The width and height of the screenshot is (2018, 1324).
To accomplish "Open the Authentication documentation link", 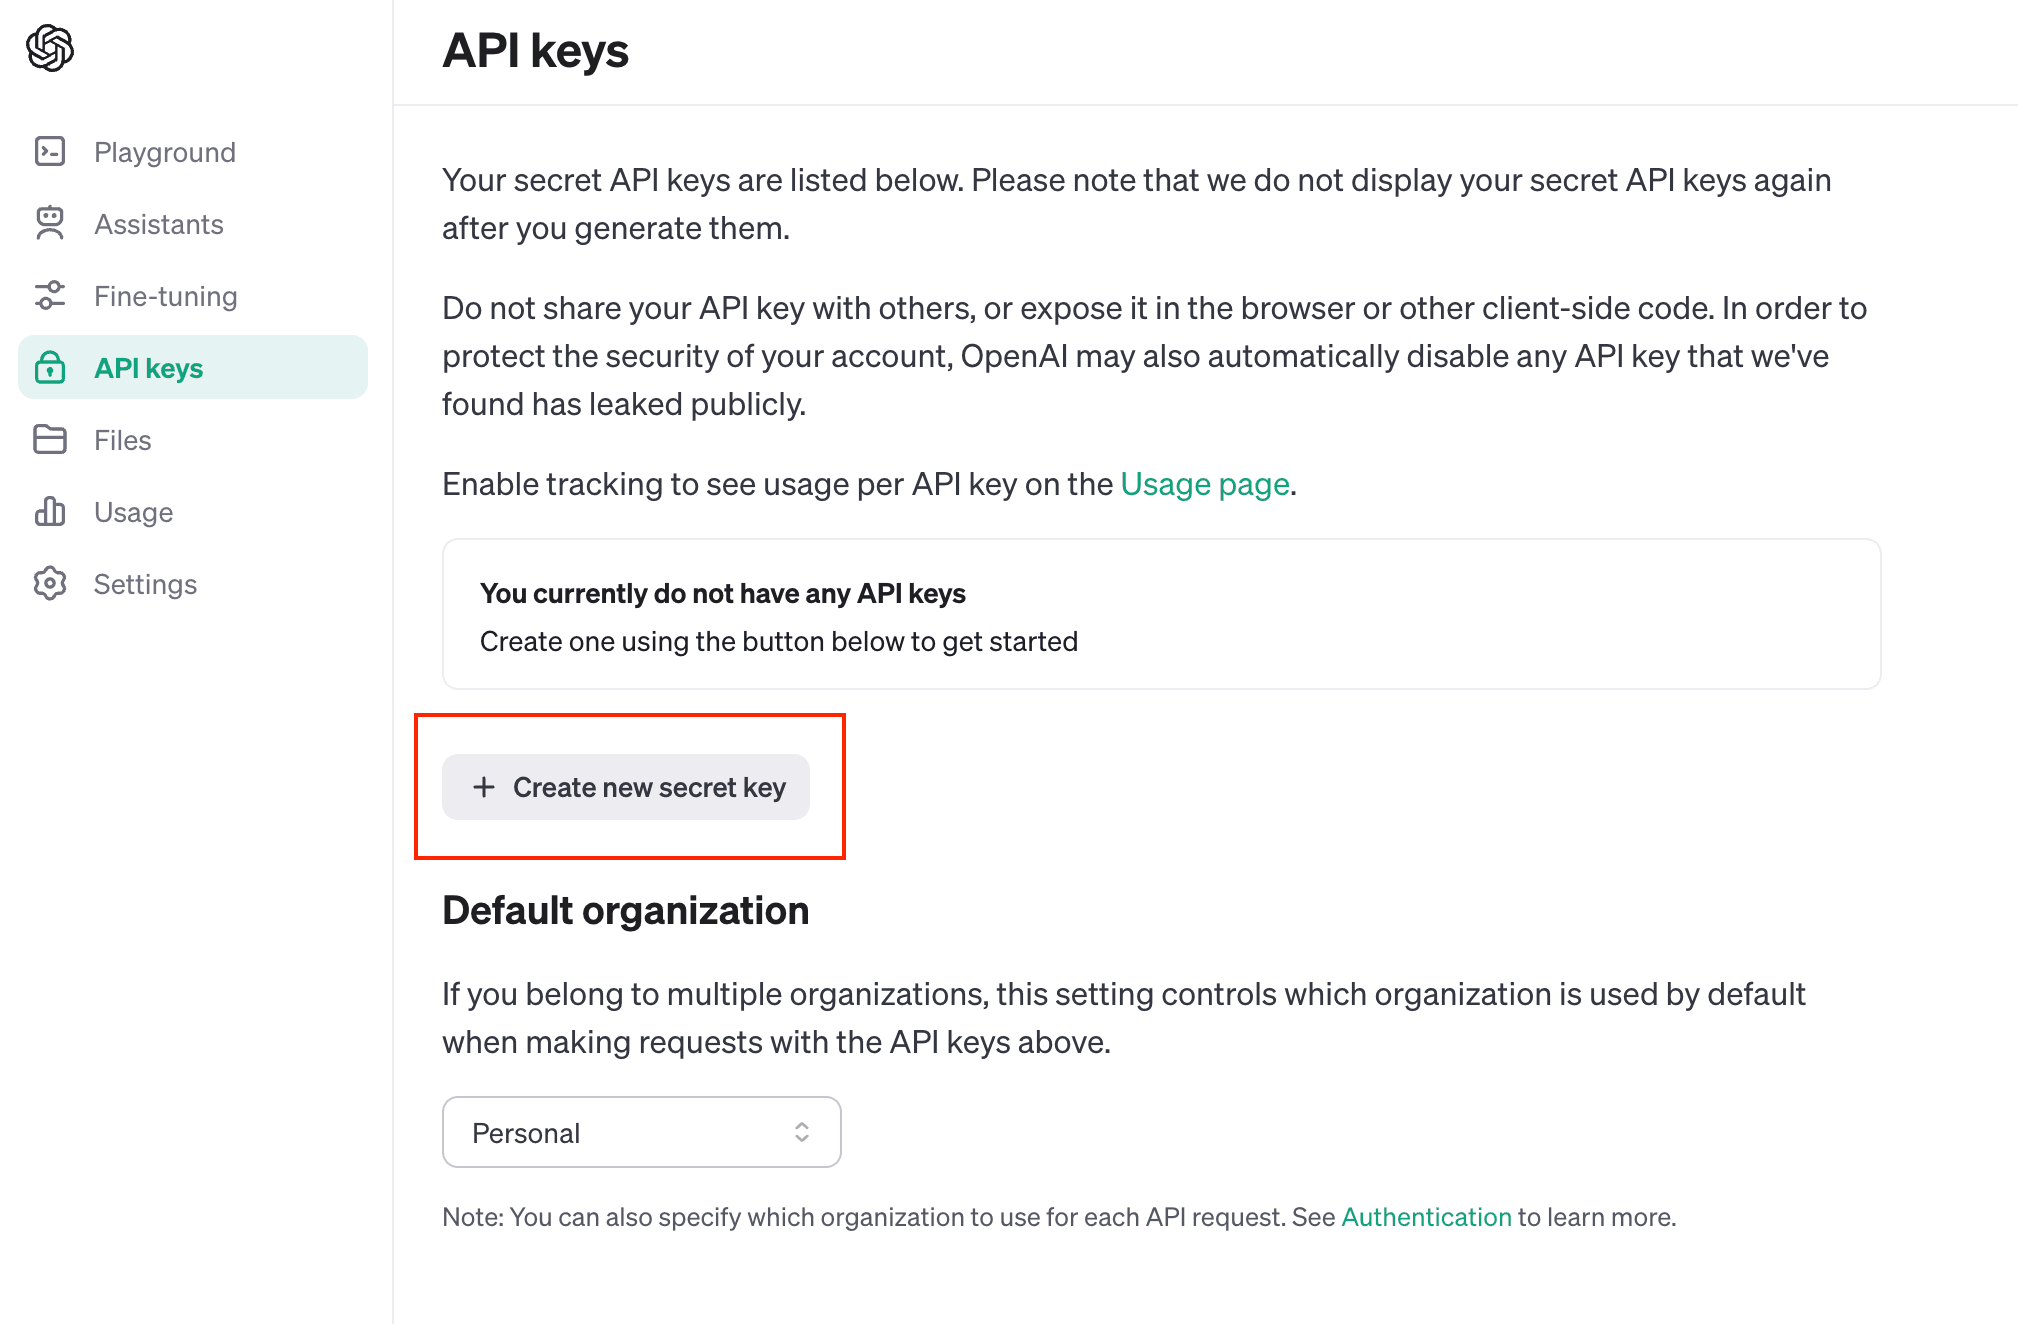I will (x=1426, y=1217).
